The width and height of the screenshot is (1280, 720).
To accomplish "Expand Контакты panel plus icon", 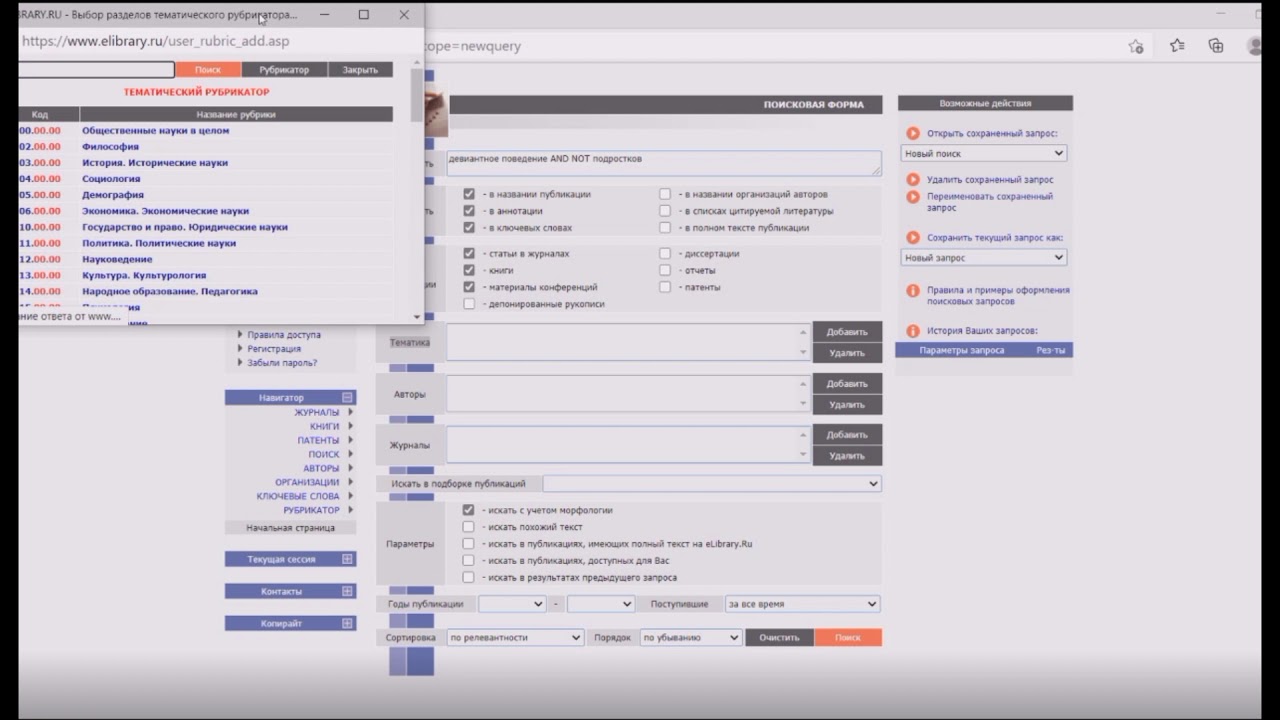I will tap(347, 591).
